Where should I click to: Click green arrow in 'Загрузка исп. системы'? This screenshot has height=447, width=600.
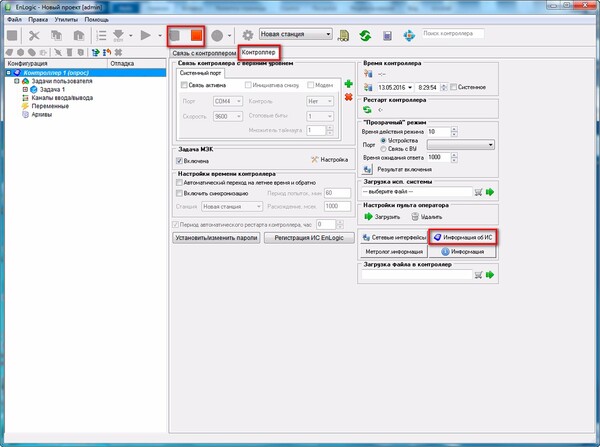coord(490,192)
